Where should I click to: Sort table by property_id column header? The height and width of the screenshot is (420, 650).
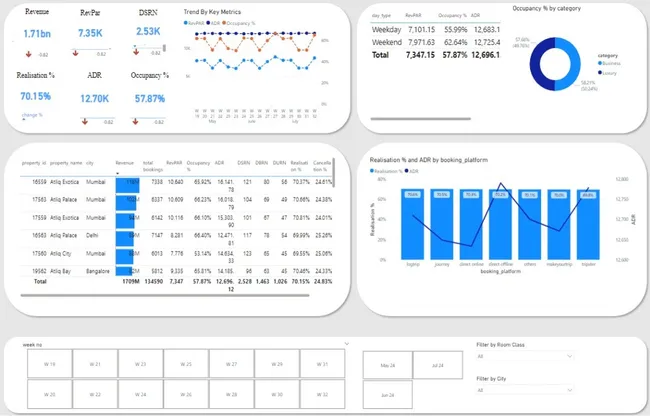[34, 163]
